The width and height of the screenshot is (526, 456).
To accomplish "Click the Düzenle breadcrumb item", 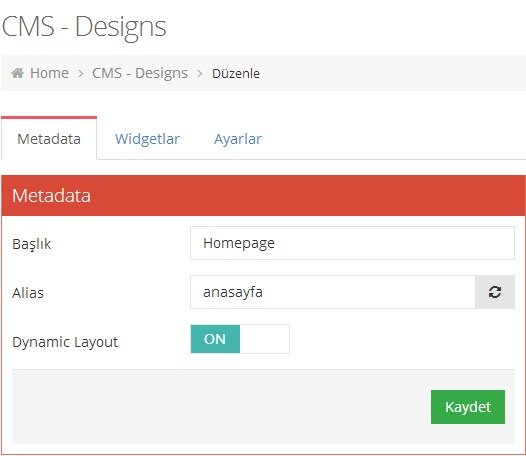I will point(236,73).
